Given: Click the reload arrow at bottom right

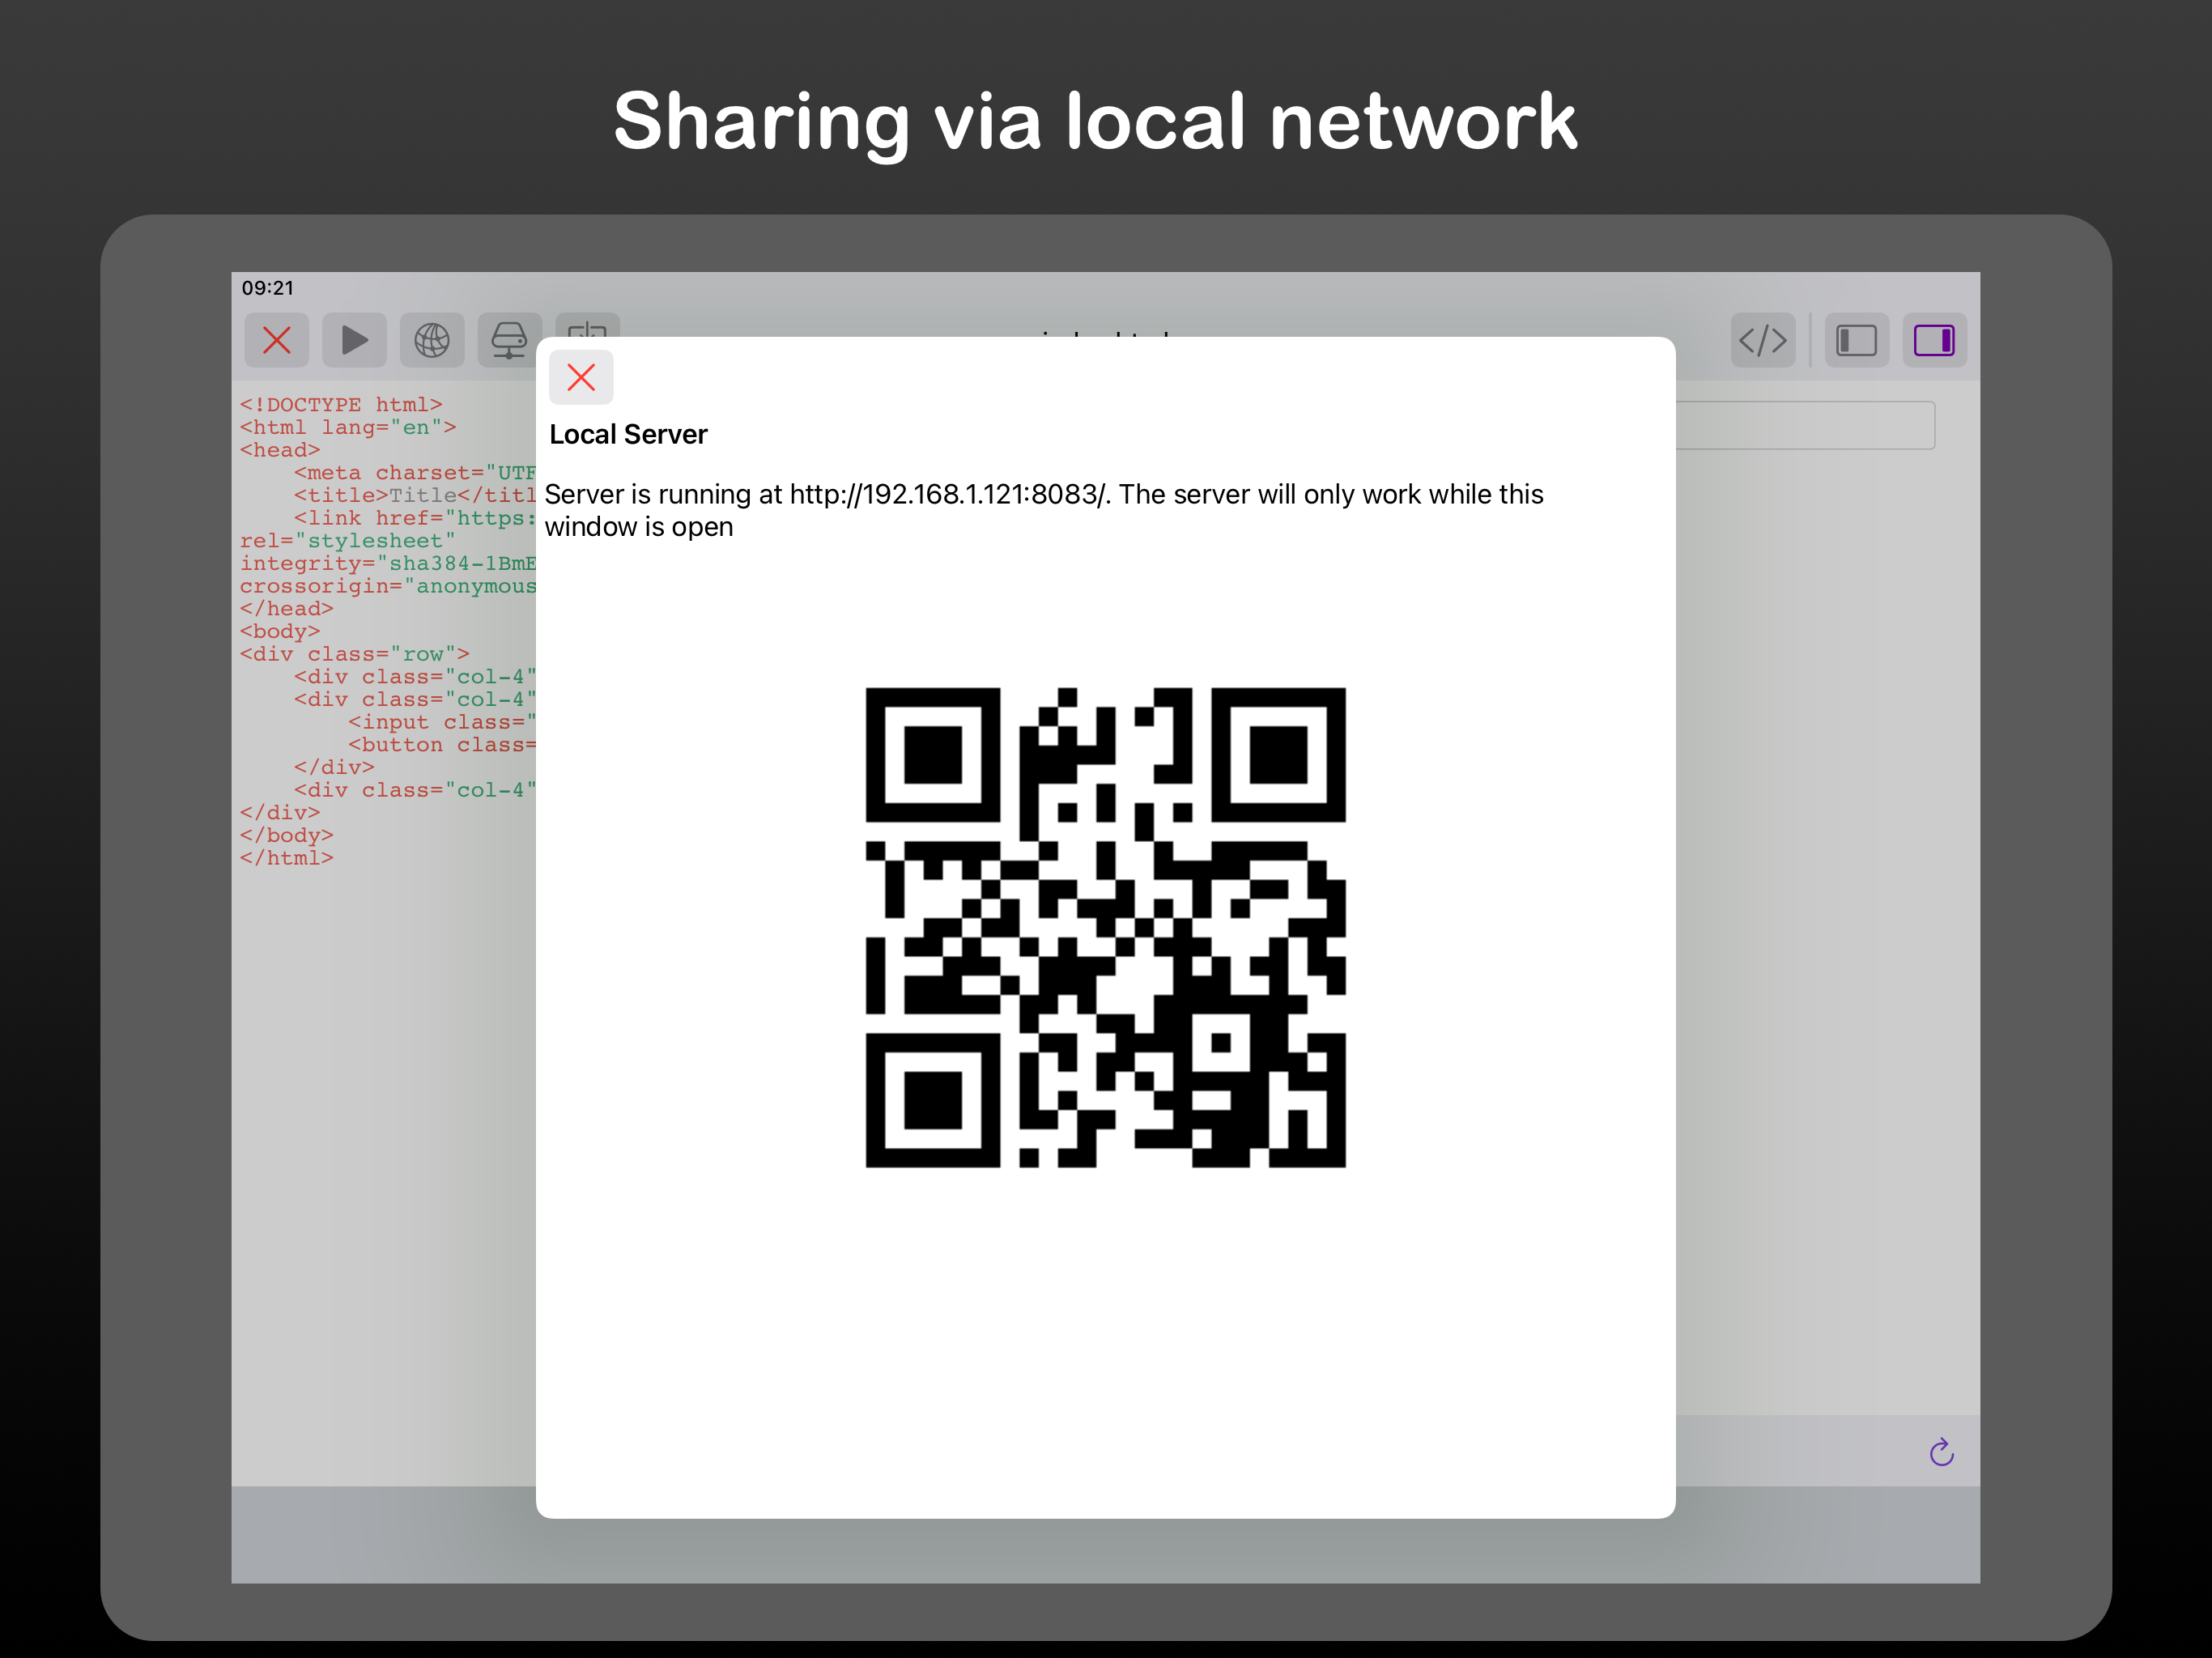Looking at the screenshot, I should click(x=1941, y=1452).
